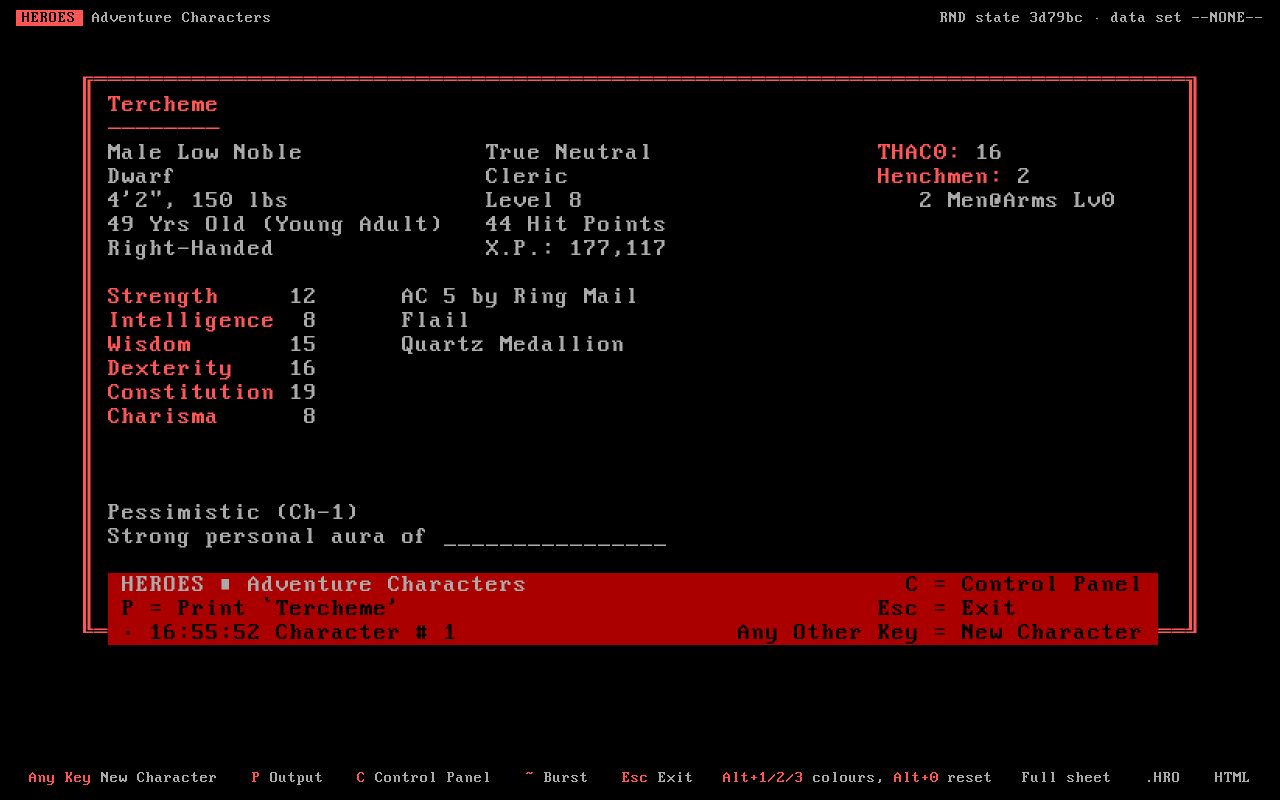Click '2 Men@Arms Lv0' line
This screenshot has width=1280, height=800.
point(1017,200)
